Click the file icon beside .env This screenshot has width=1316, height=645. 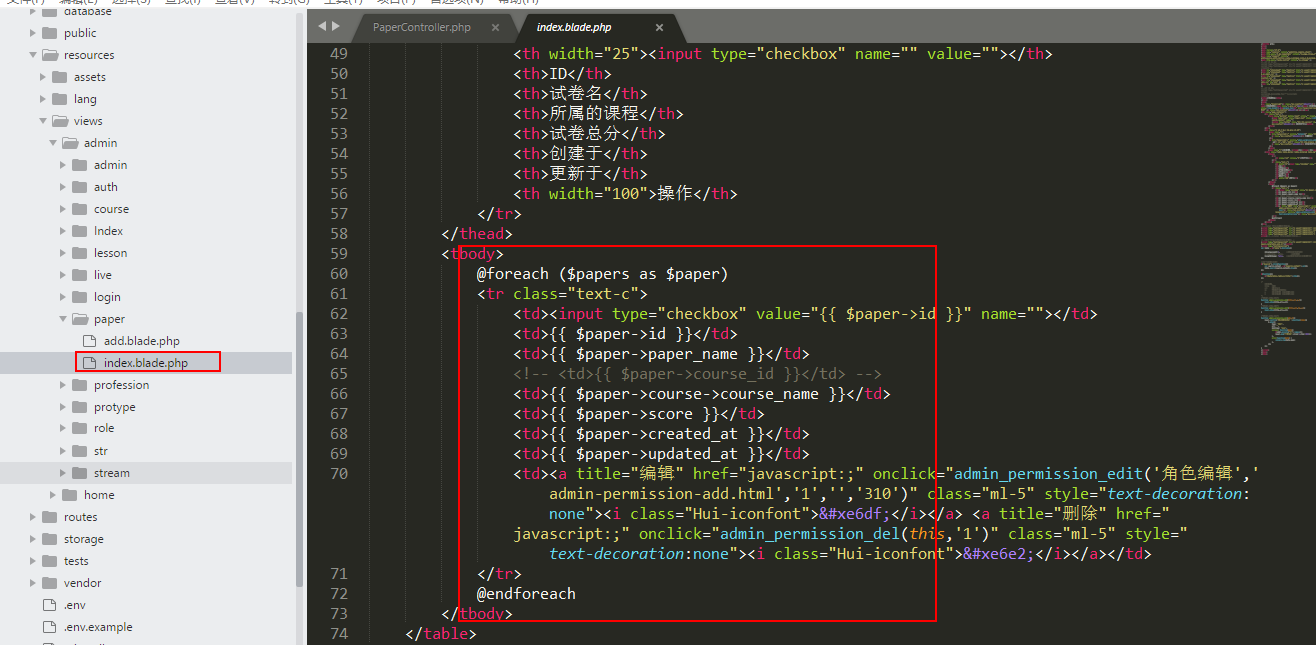pyautogui.click(x=49, y=605)
